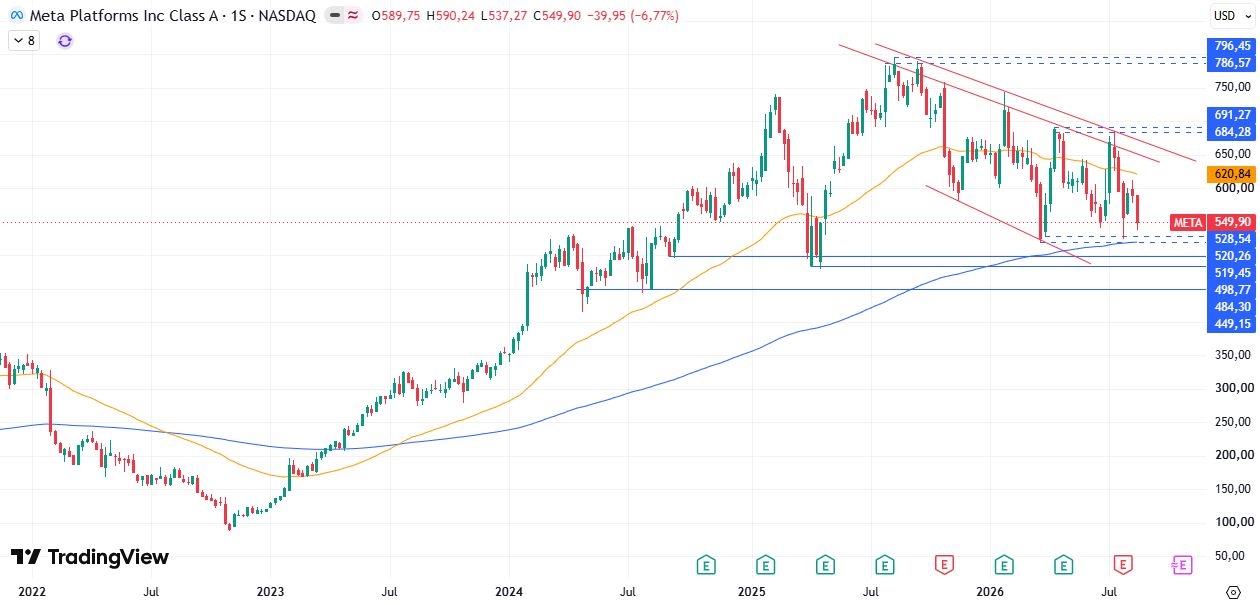The image size is (1260, 605).
Task: Toggle the approximate data wave indicator
Action: (353, 16)
